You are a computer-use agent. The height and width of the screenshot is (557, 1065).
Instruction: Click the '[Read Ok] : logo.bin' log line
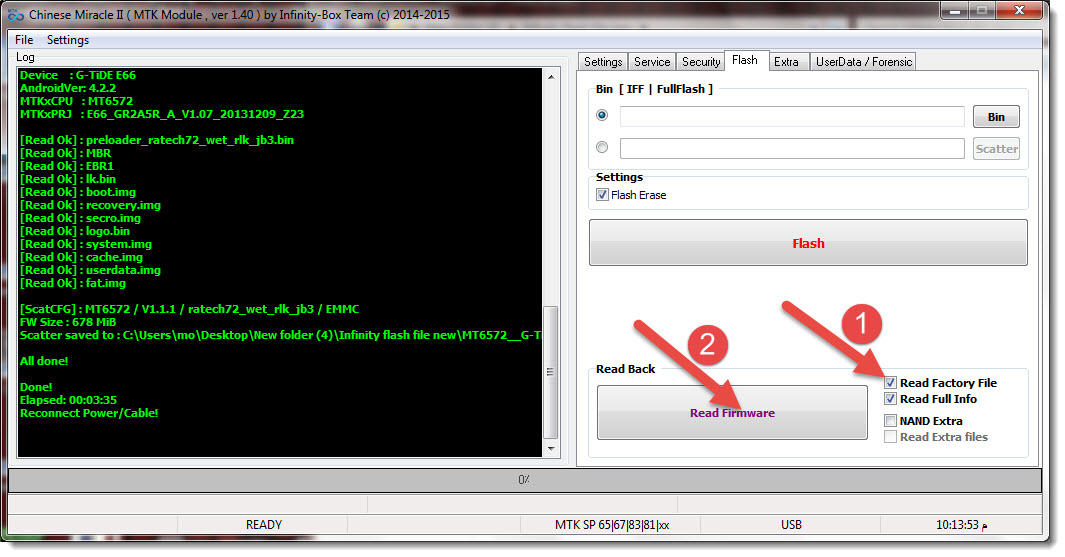click(75, 231)
